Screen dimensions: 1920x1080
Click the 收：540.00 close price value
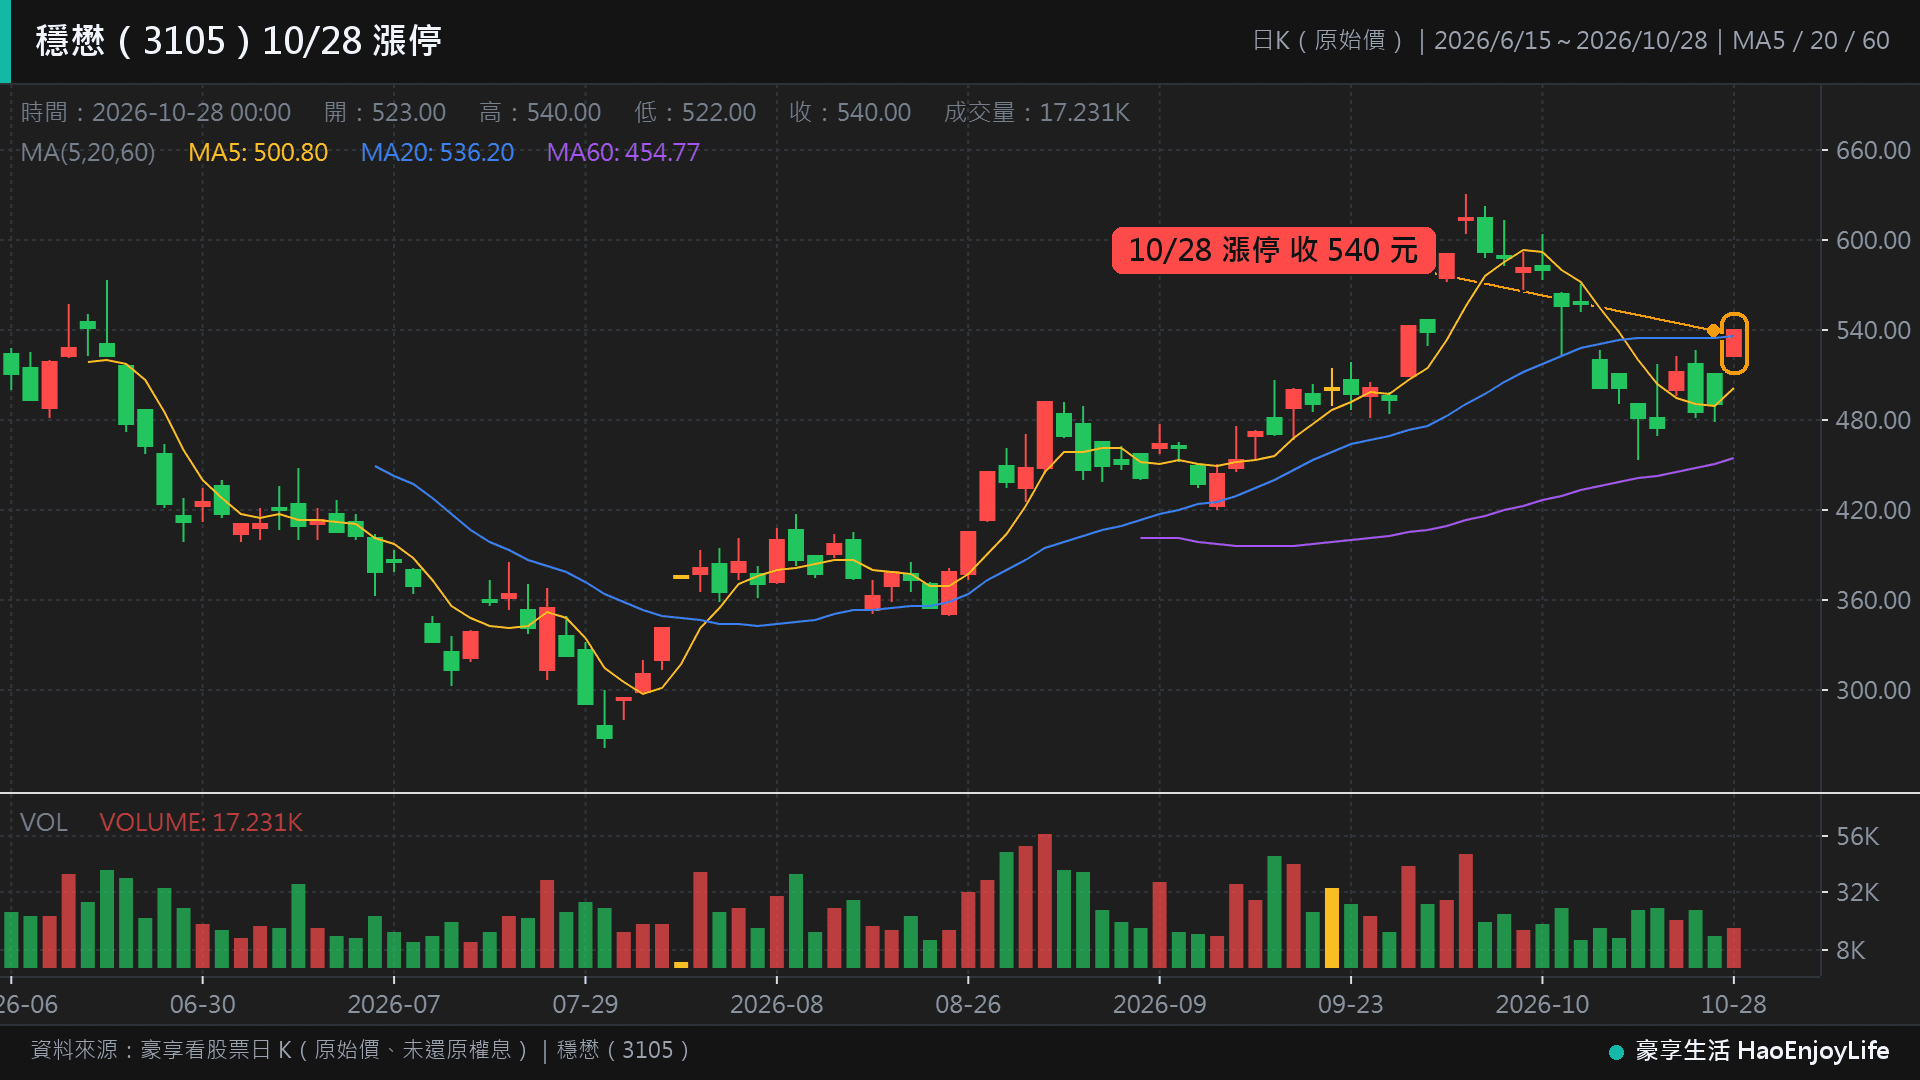[850, 112]
